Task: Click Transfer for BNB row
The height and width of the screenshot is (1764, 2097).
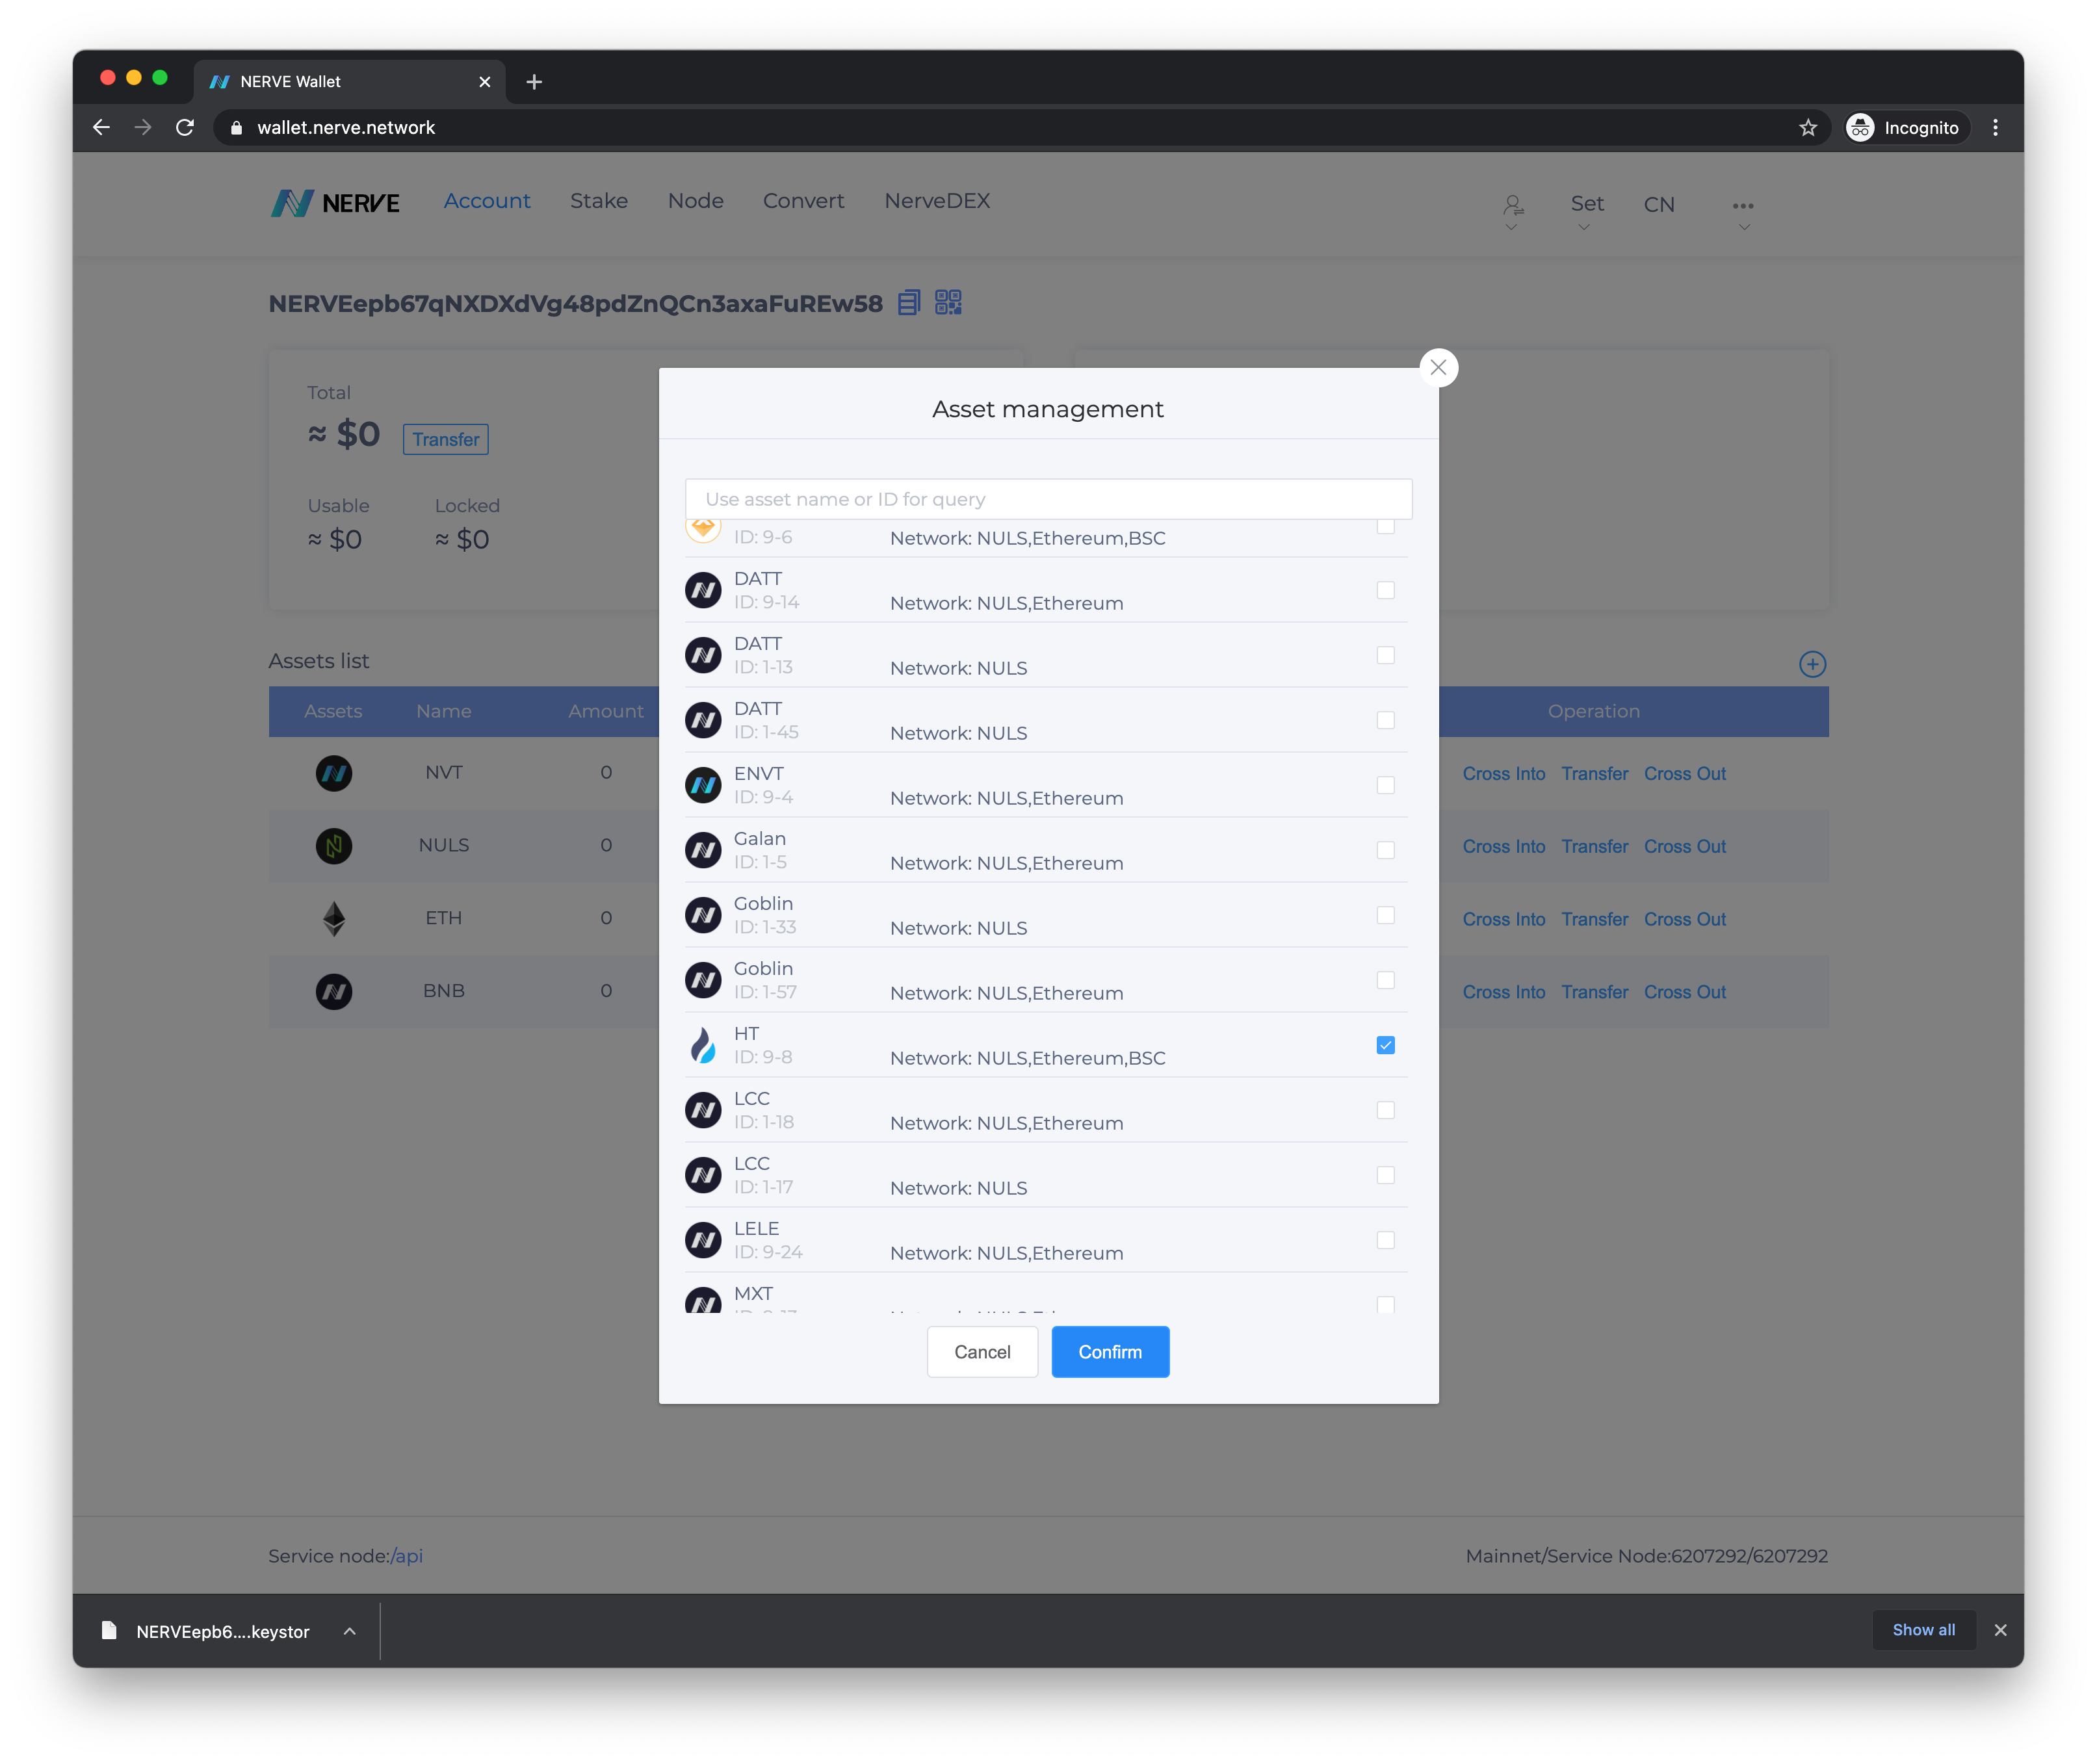Action: point(1594,992)
